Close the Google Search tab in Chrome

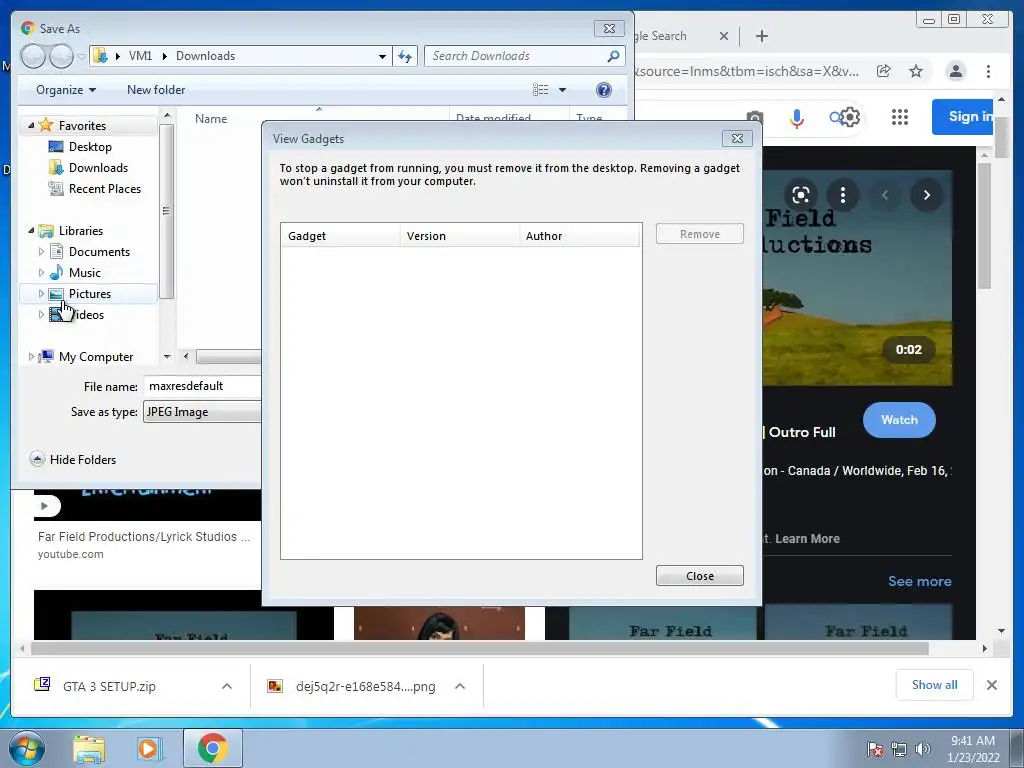(x=724, y=36)
